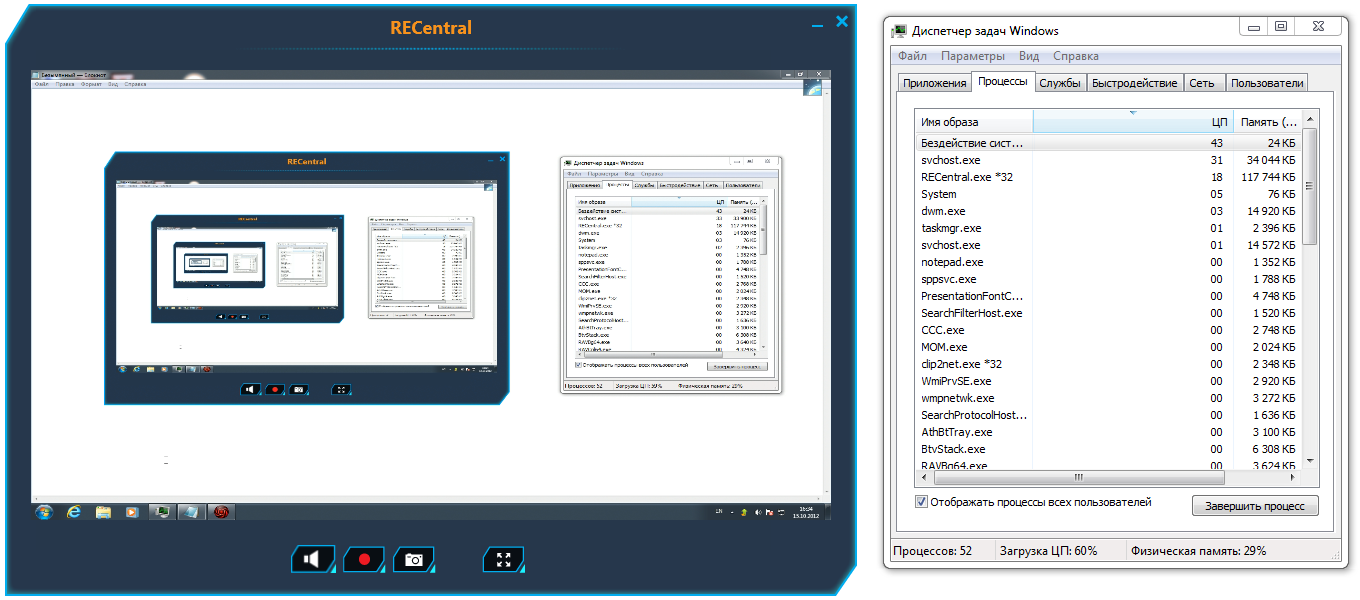The image size is (1360, 600).
Task: Select the 'SearchProtocolHost...' process row
Action: tap(1109, 415)
